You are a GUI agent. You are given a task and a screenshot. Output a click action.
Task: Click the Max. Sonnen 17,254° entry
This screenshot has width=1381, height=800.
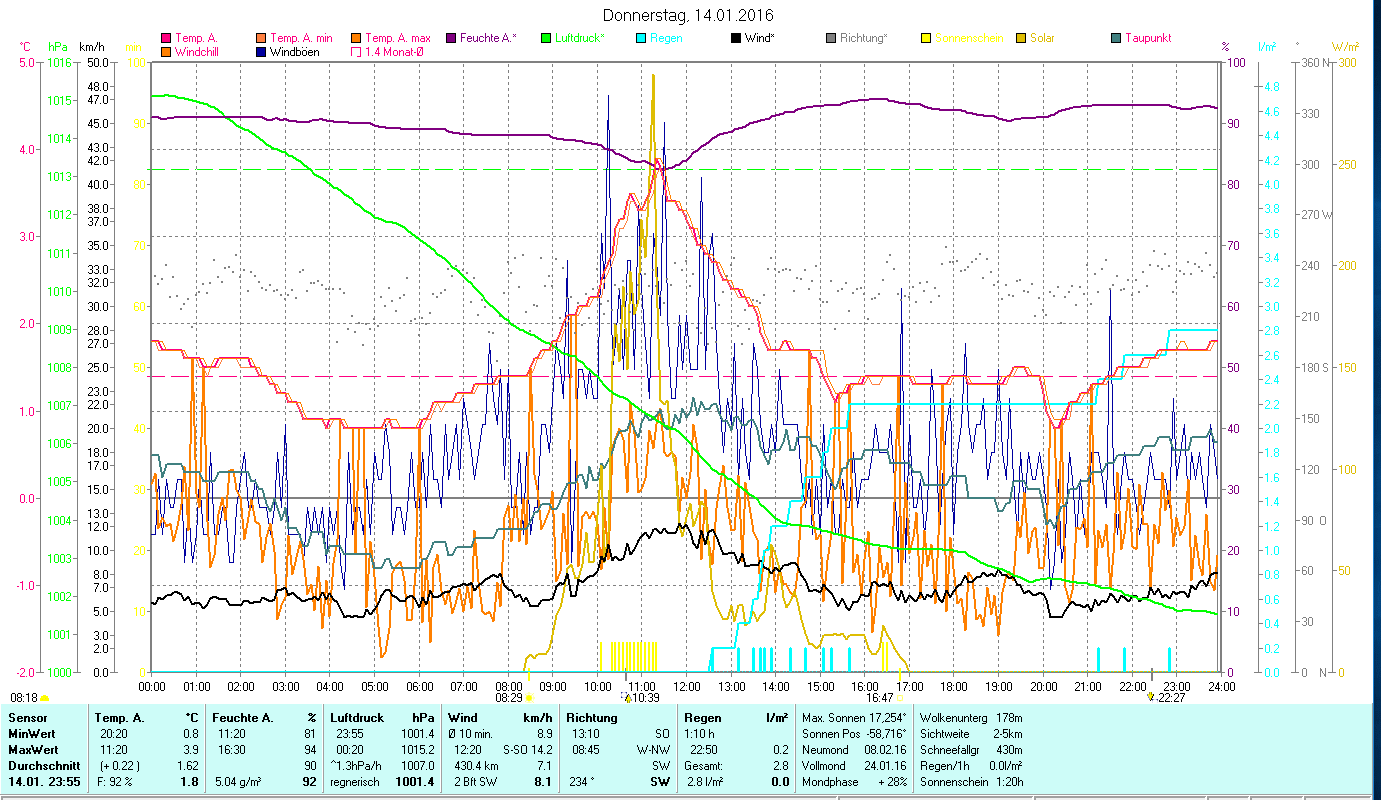point(854,717)
